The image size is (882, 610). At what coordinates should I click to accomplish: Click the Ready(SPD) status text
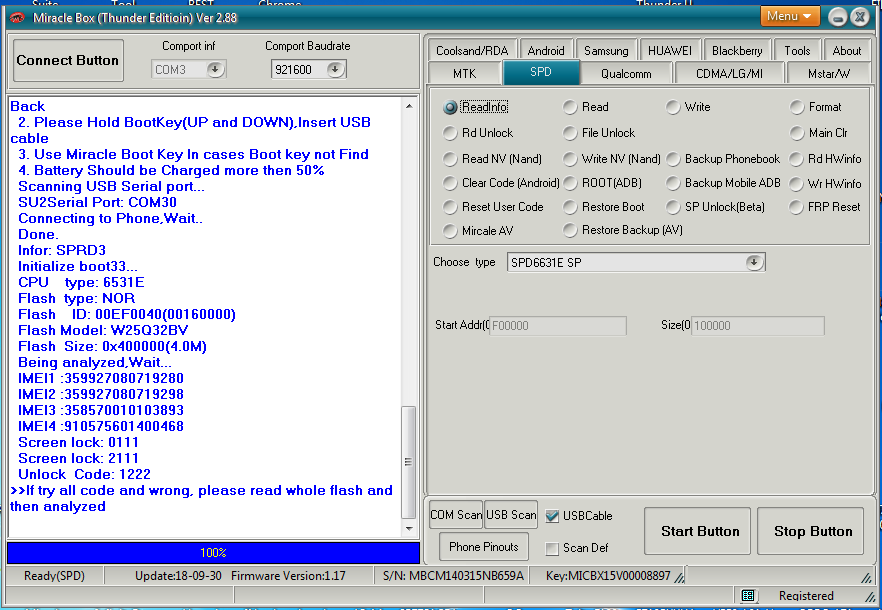(x=54, y=576)
